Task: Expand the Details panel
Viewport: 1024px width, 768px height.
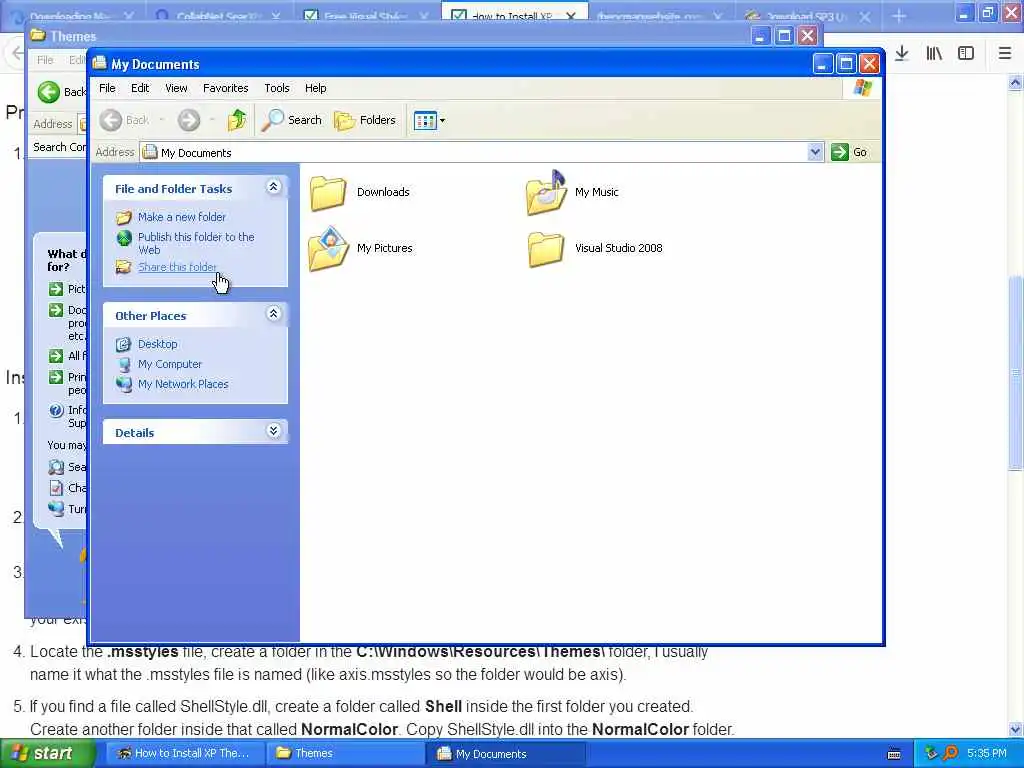Action: pos(274,430)
